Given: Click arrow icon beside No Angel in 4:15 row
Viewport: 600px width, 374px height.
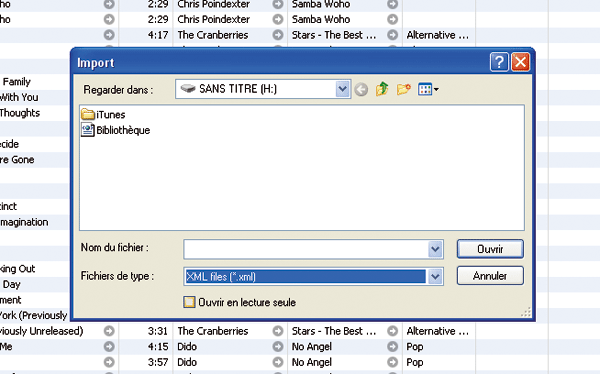Looking at the screenshot, I should [x=392, y=346].
